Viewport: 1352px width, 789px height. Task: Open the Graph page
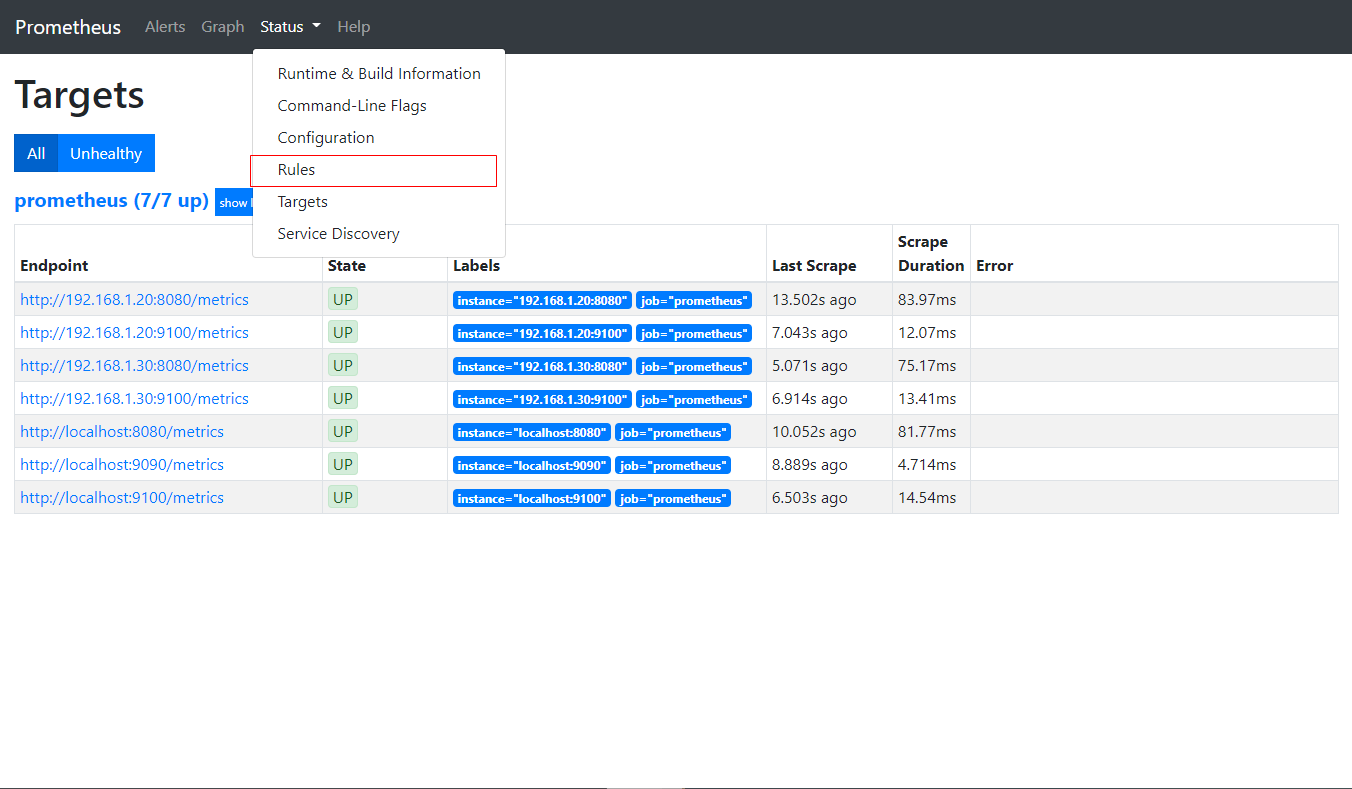click(x=222, y=27)
